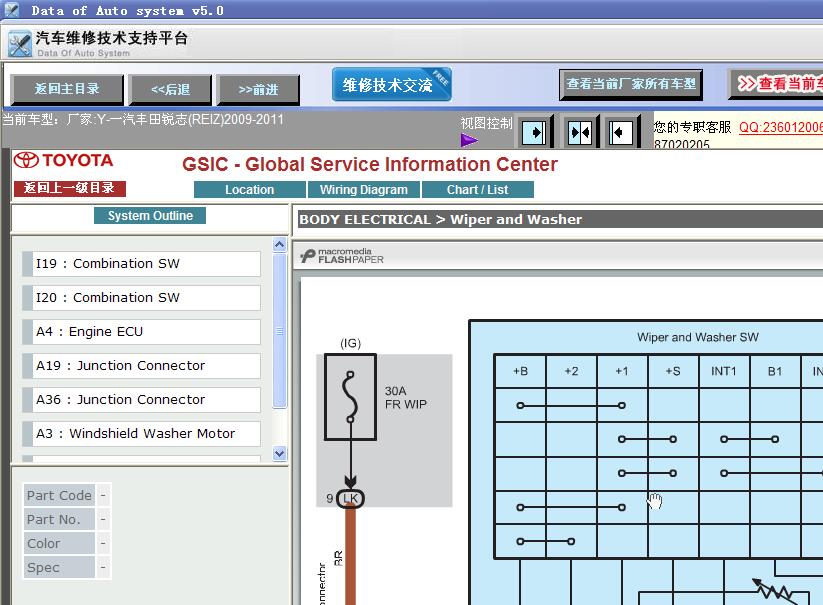Click the Part No. label
This screenshot has height=605, width=823.
[x=59, y=519]
